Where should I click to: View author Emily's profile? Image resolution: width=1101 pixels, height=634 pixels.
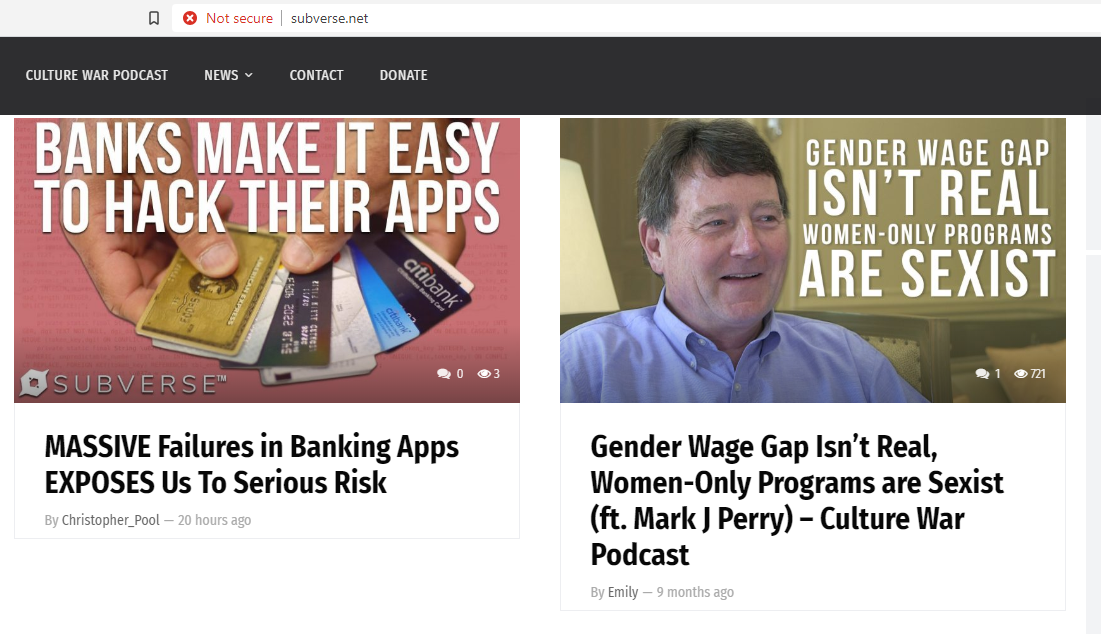623,592
